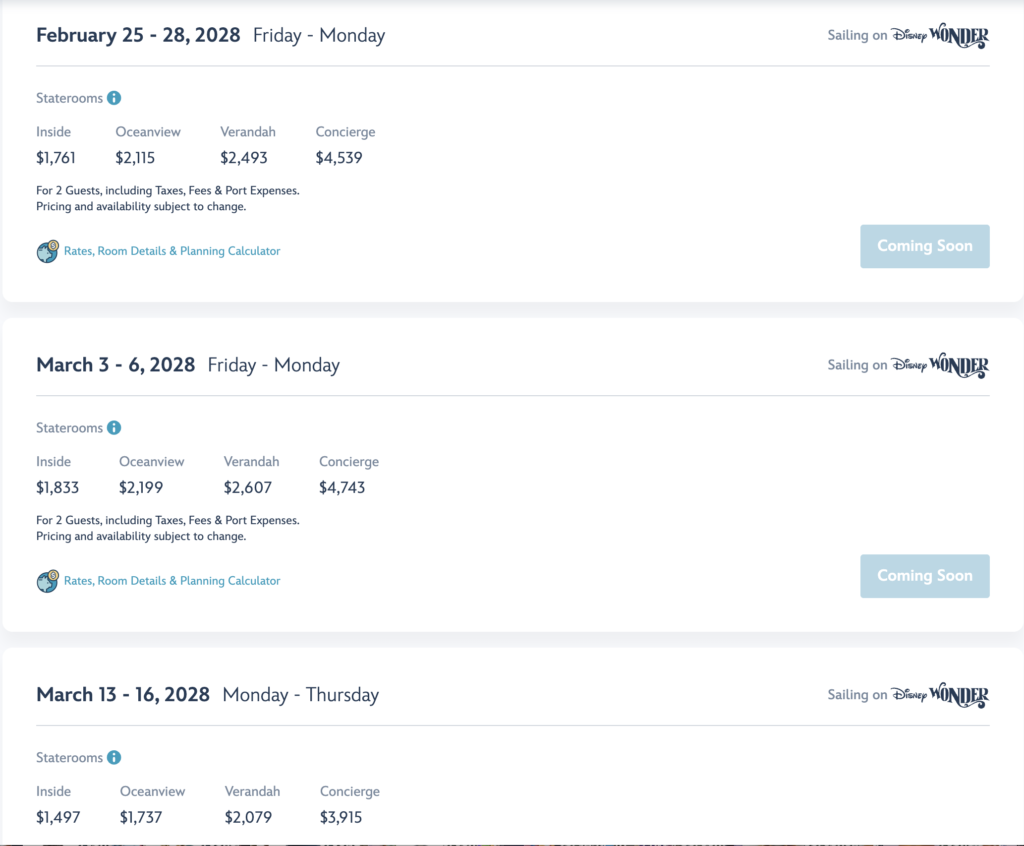Select Verandah price $2,607
This screenshot has width=1024, height=846.
(248, 487)
